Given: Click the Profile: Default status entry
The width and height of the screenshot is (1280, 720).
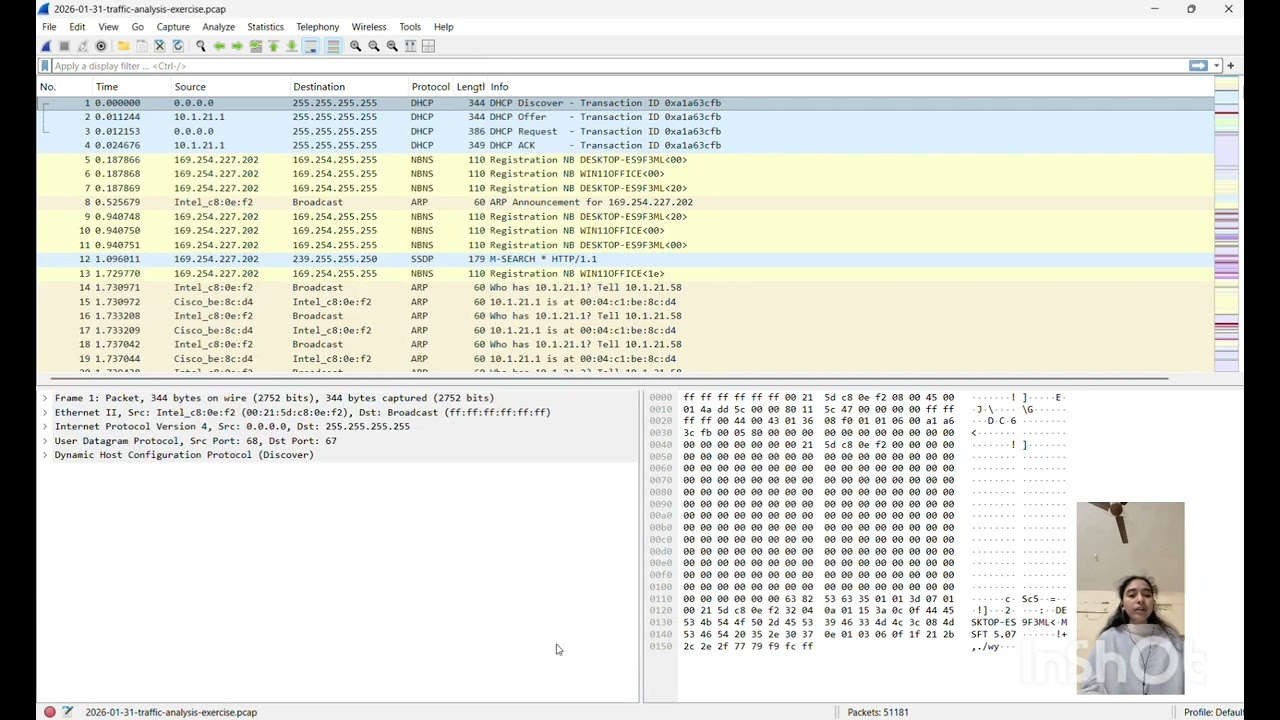Looking at the screenshot, I should coord(1212,712).
